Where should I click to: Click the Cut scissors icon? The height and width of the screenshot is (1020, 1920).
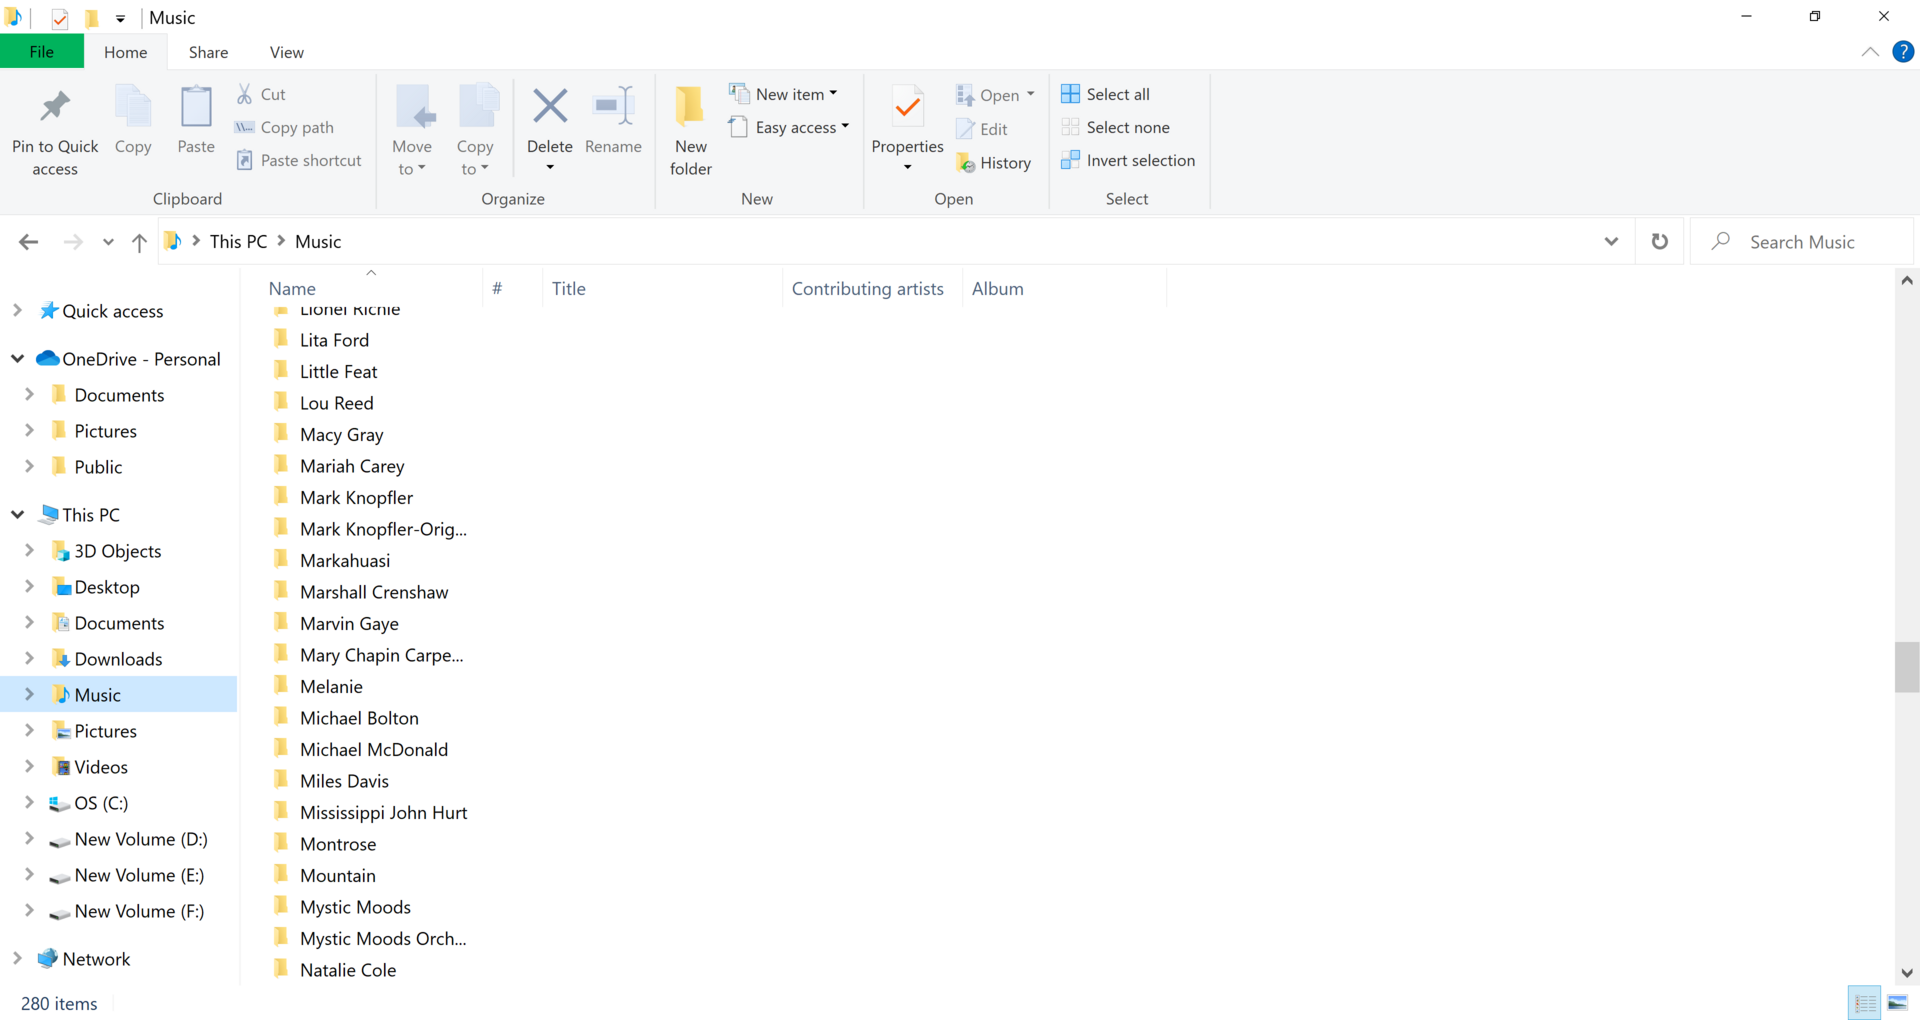244,94
